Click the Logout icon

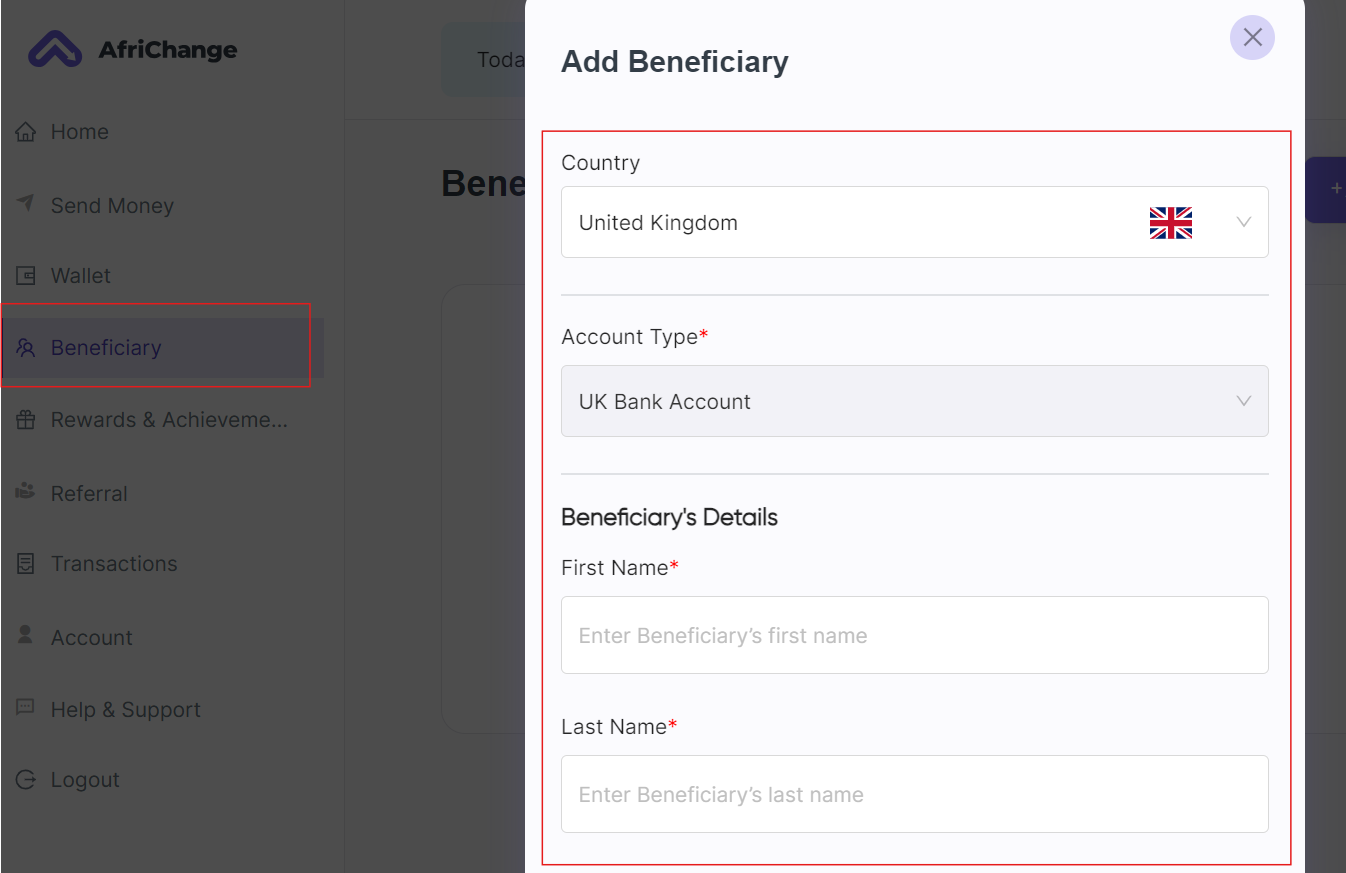(25, 779)
